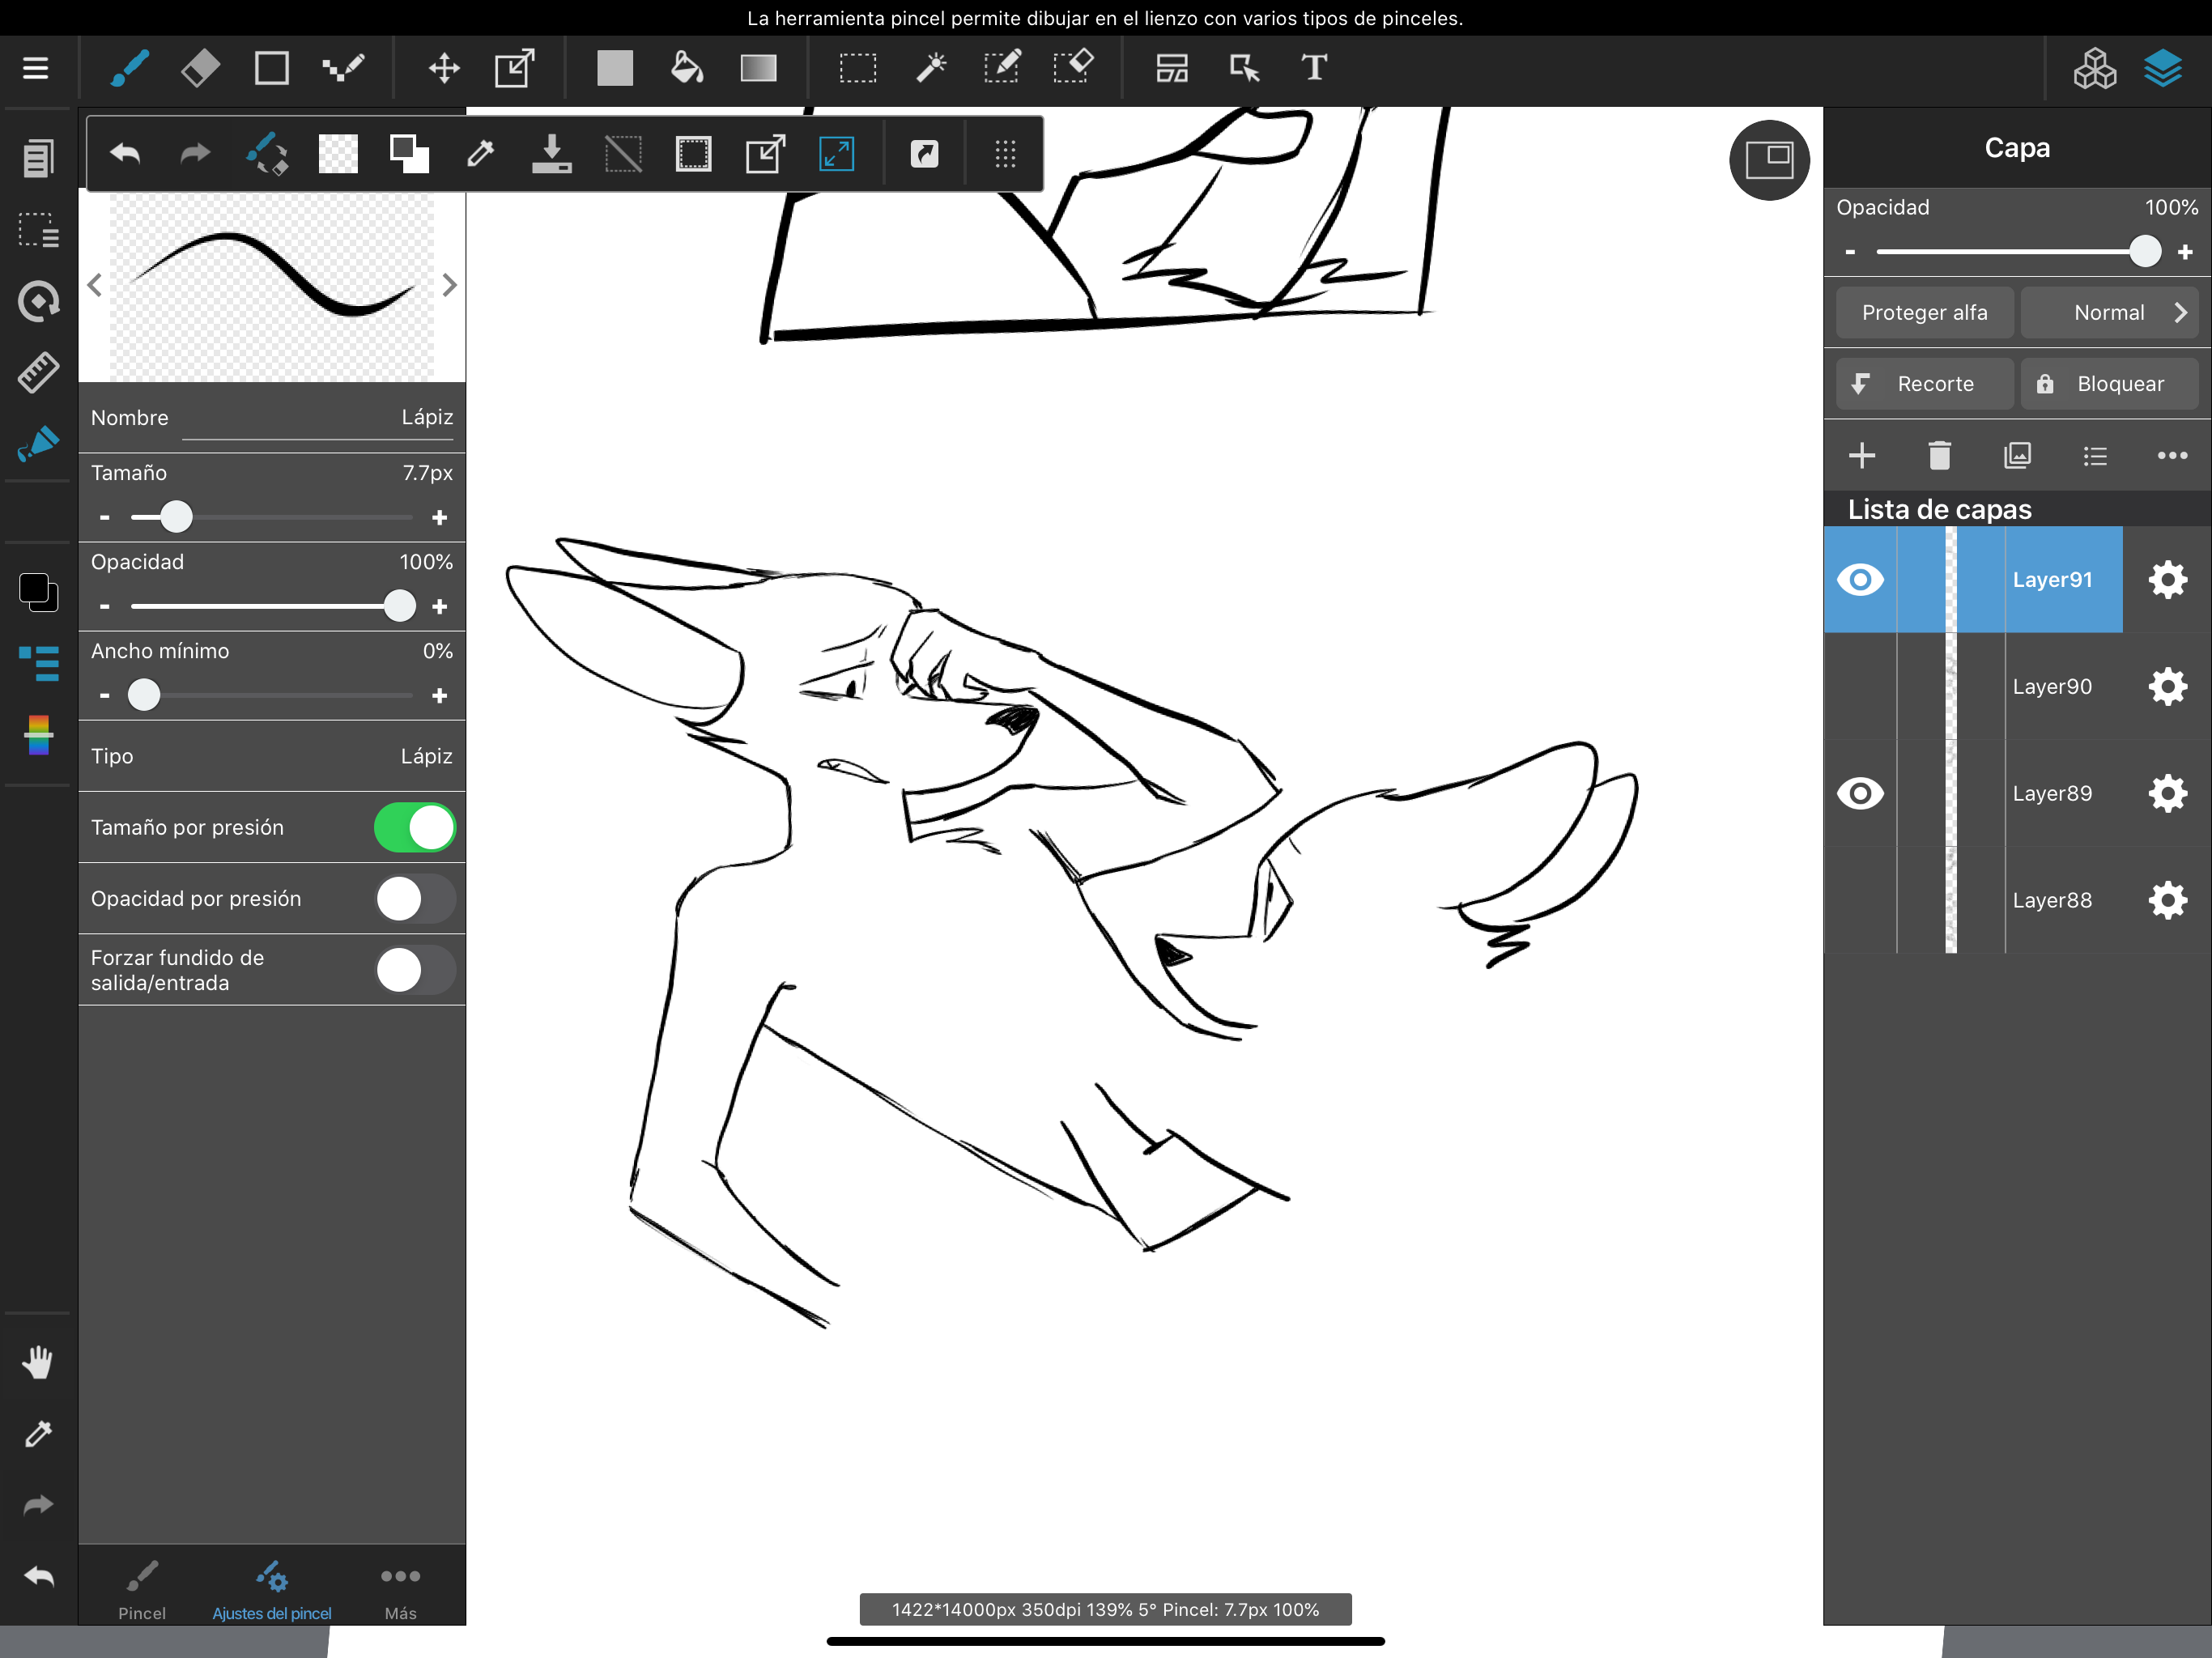
Task: Open the Más tab
Action: [400, 1590]
